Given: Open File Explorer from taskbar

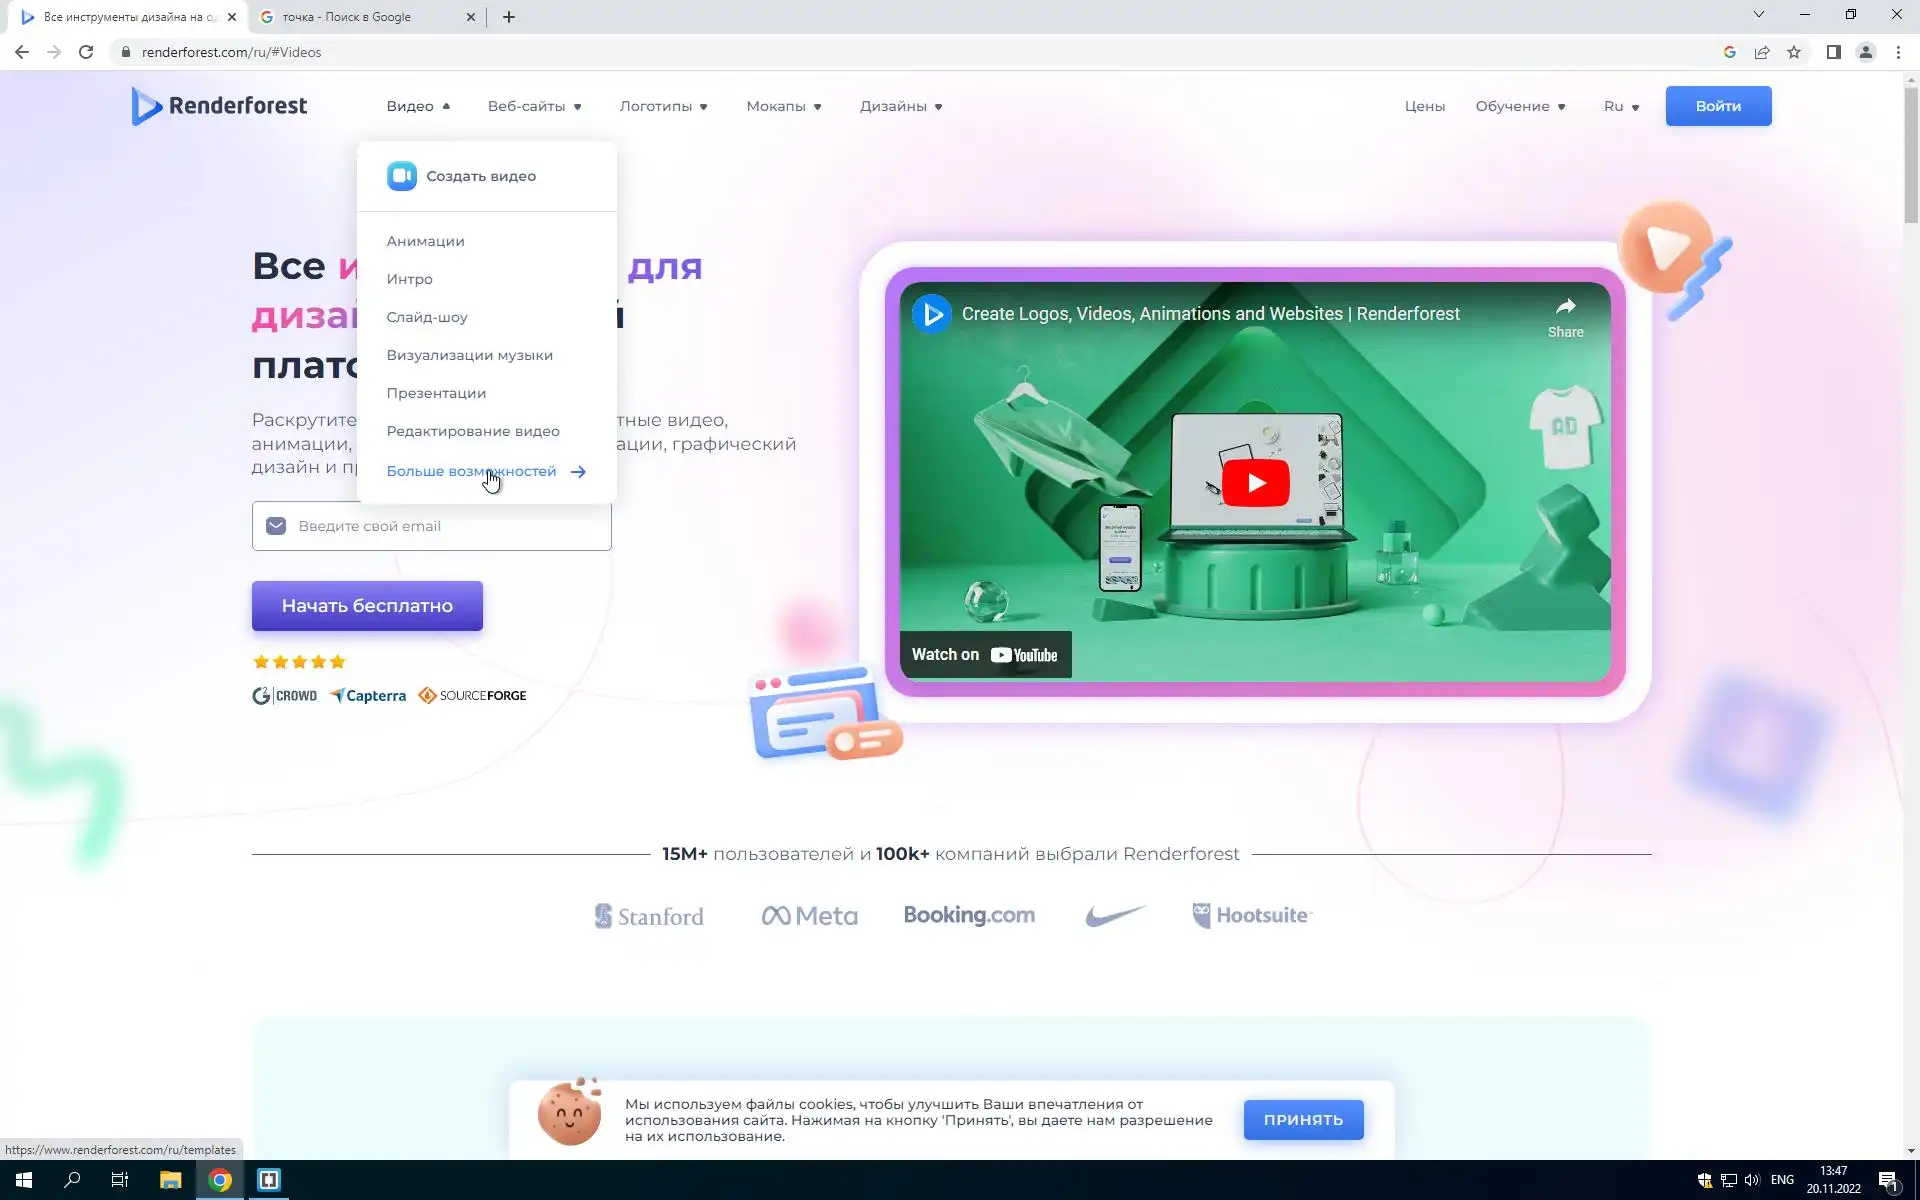Looking at the screenshot, I should click(x=170, y=1180).
